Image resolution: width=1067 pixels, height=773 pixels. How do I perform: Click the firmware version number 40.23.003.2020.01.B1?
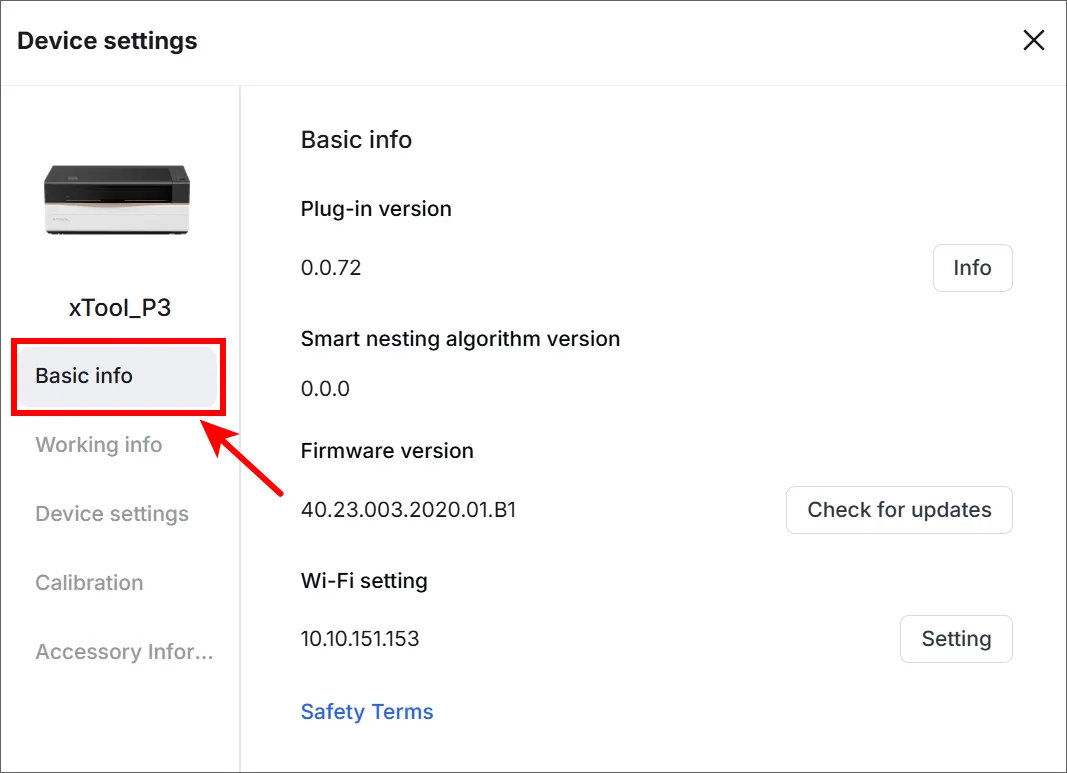pyautogui.click(x=408, y=510)
